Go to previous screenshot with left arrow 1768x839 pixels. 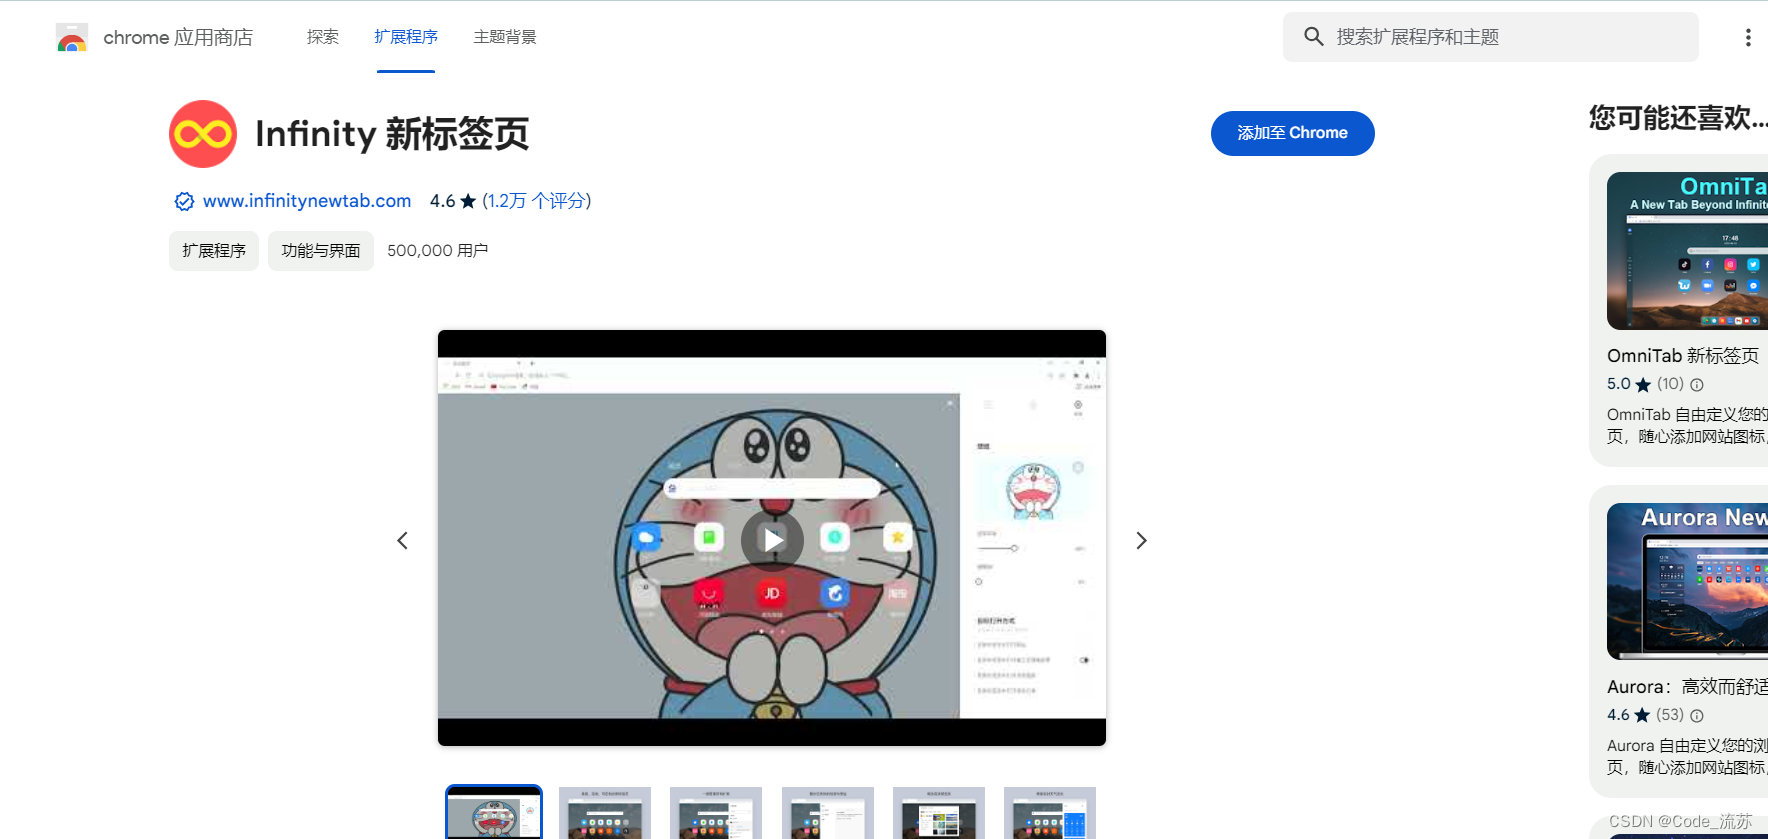(402, 540)
